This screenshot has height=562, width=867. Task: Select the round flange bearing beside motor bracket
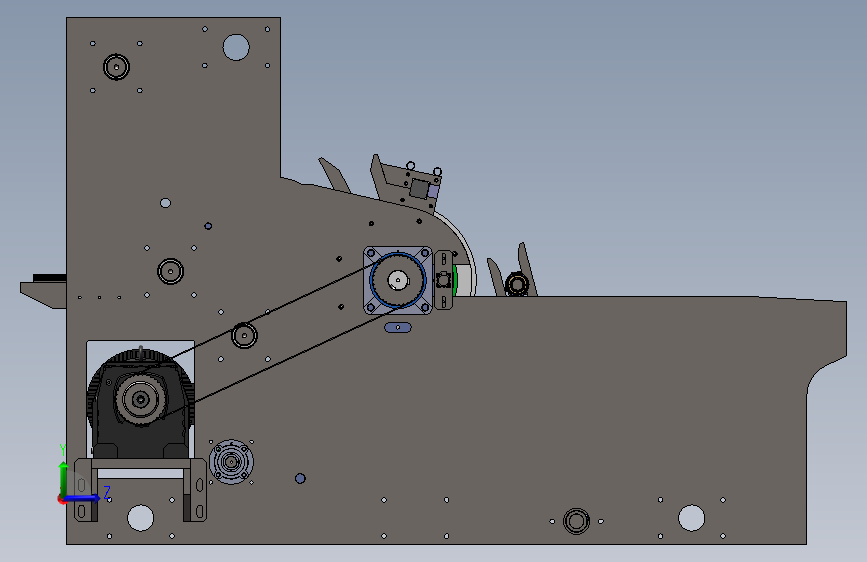pyautogui.click(x=231, y=461)
